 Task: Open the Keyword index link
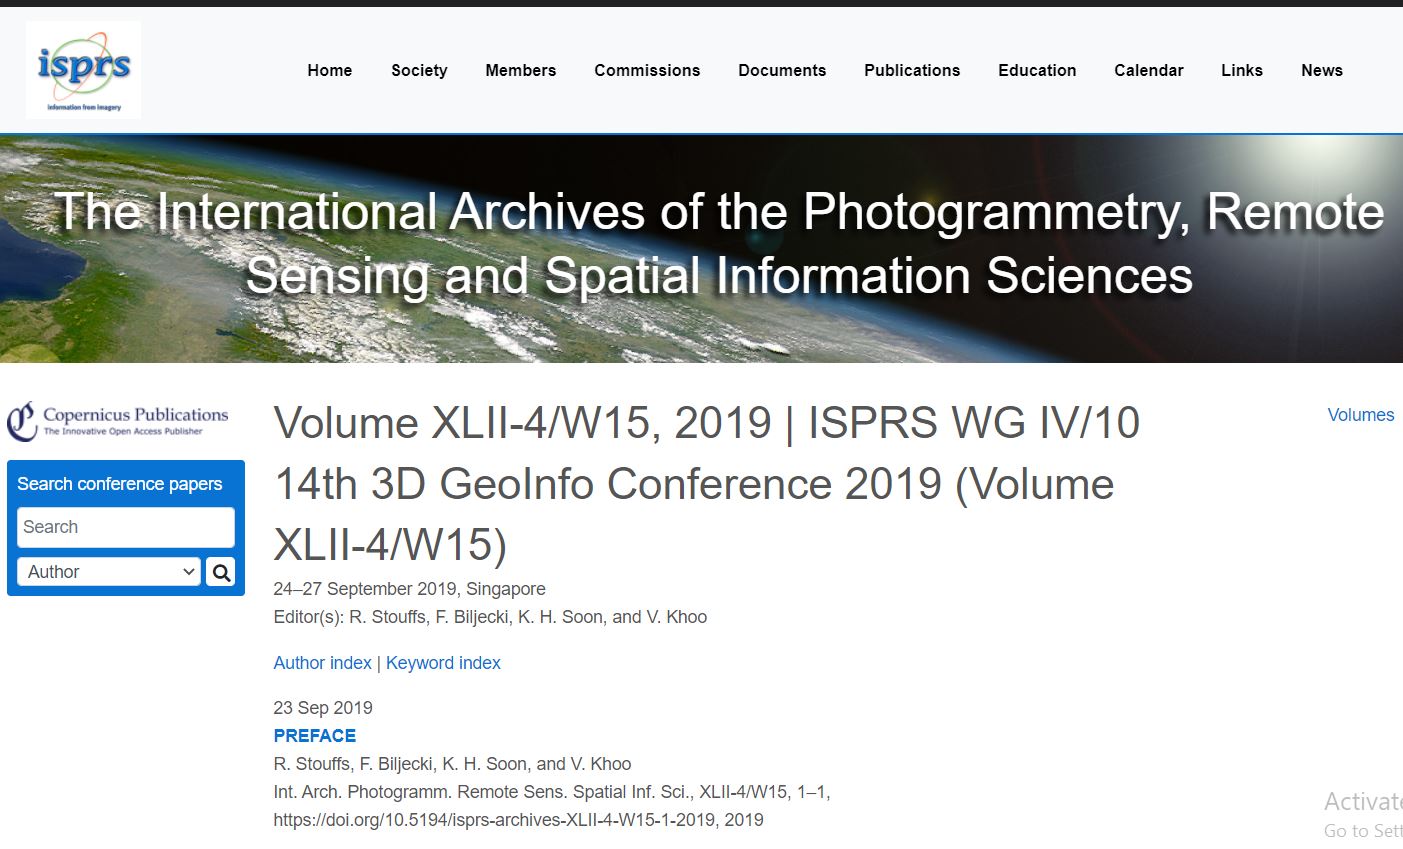coord(443,663)
